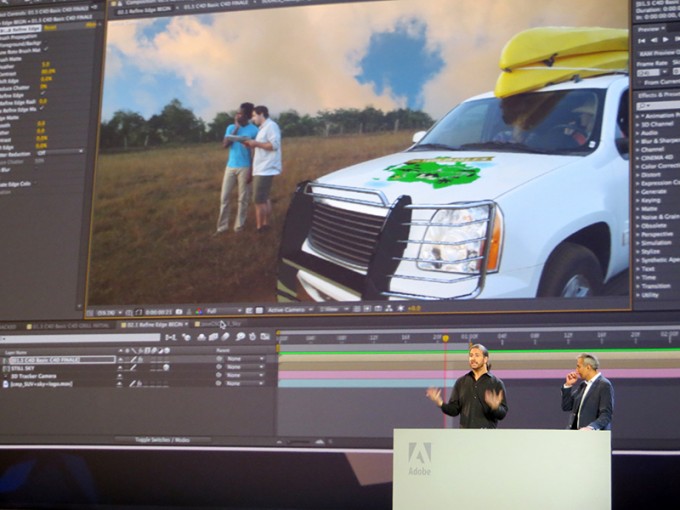This screenshot has width=680, height=510.
Task: Expand the Keying effects category
Action: (x=638, y=201)
